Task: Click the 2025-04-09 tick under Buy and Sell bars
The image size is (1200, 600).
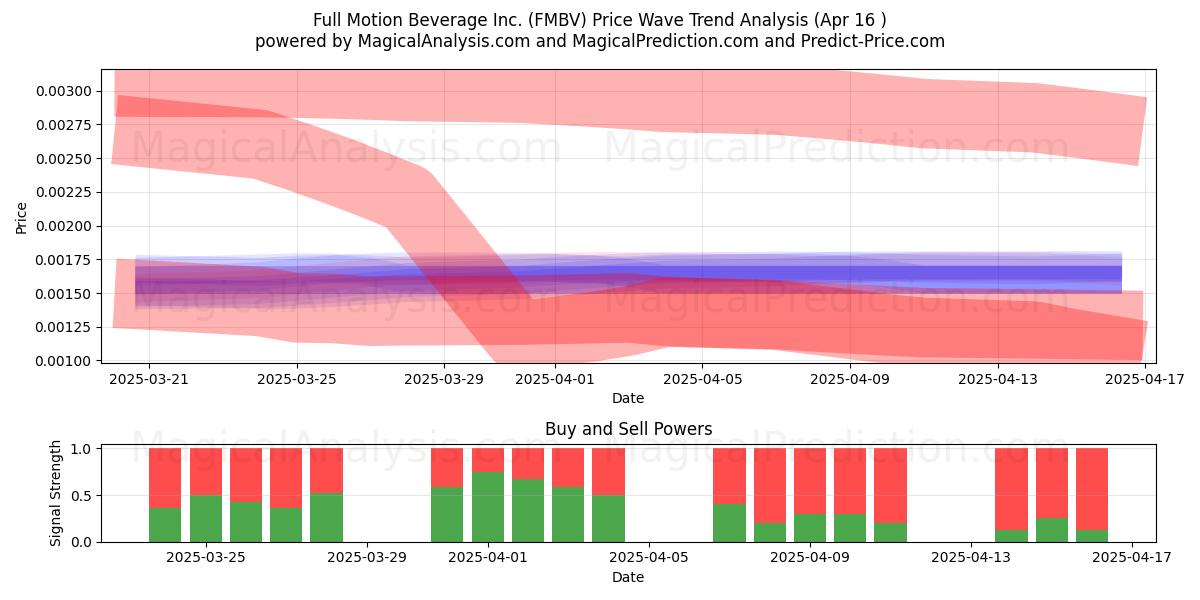Action: 810,559
